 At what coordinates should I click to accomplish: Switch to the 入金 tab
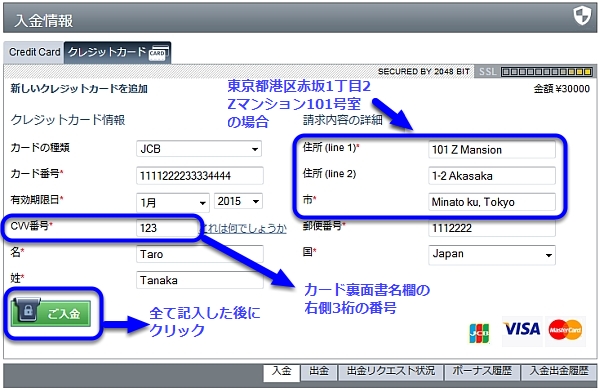pyautogui.click(x=281, y=372)
